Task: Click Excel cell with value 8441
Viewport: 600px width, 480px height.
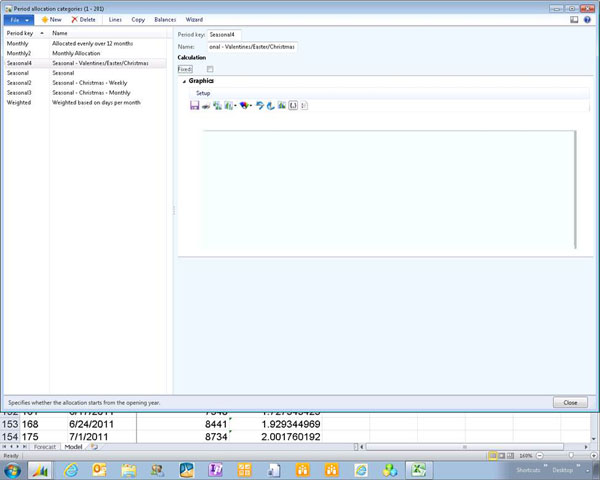Action: 184,424
